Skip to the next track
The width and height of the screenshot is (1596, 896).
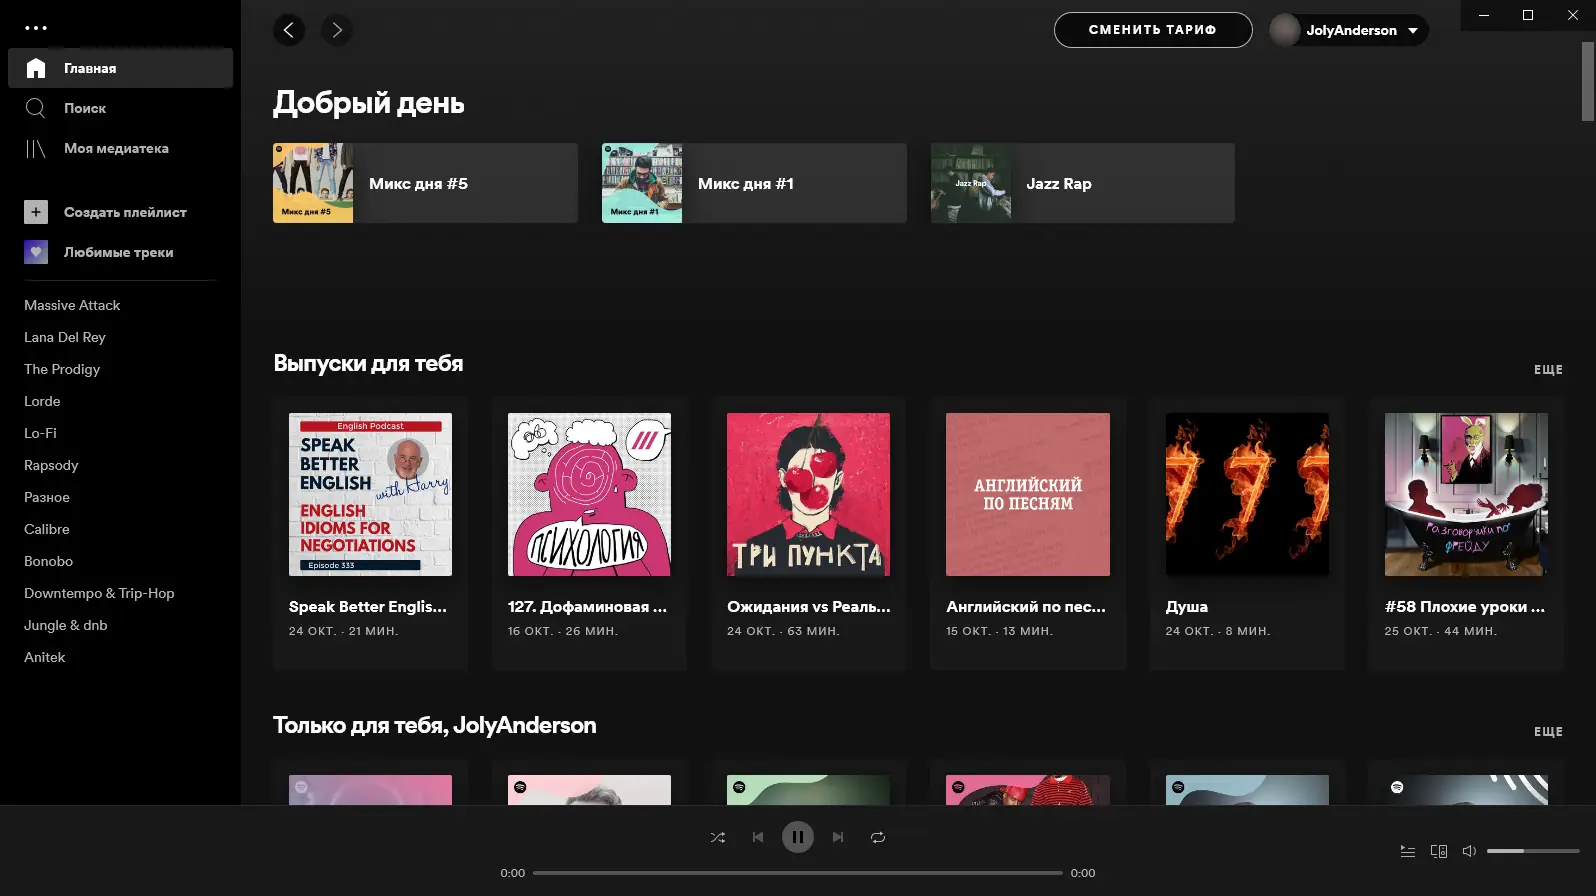[838, 837]
